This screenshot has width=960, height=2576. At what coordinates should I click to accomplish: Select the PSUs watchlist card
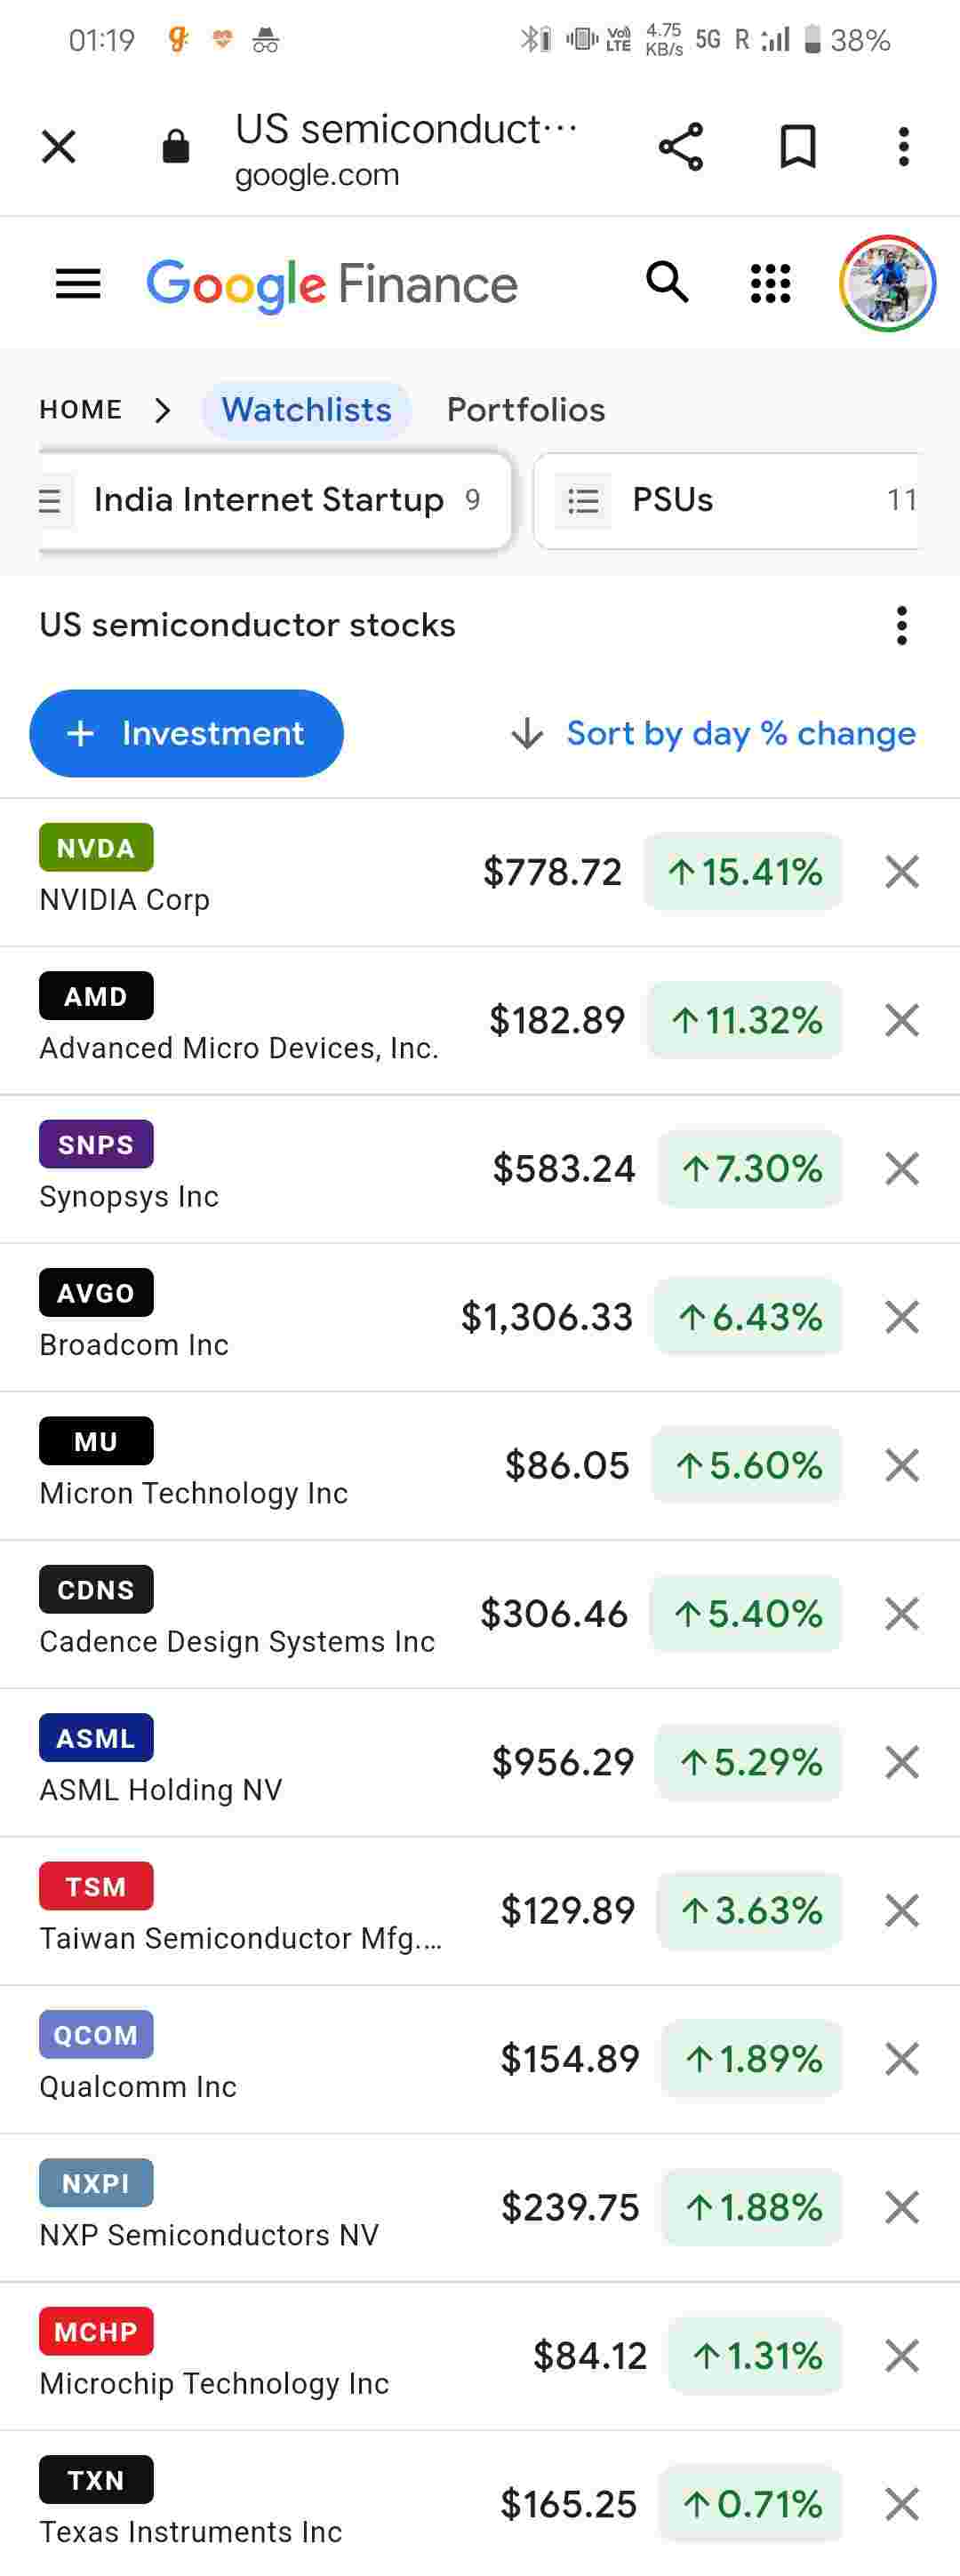coord(726,500)
